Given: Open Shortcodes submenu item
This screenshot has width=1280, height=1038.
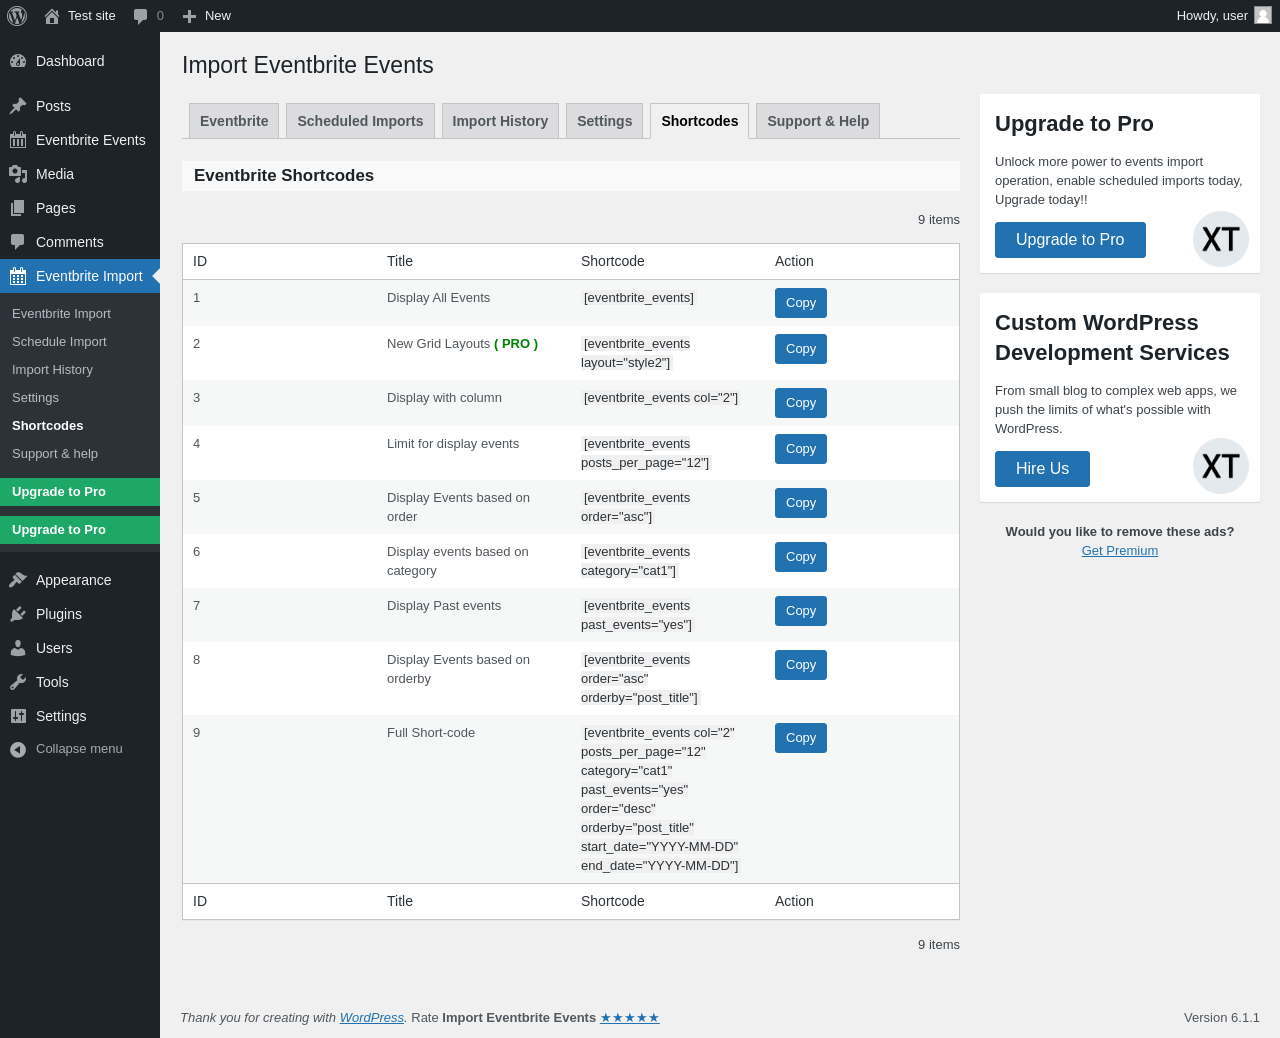Looking at the screenshot, I should click(x=80, y=426).
